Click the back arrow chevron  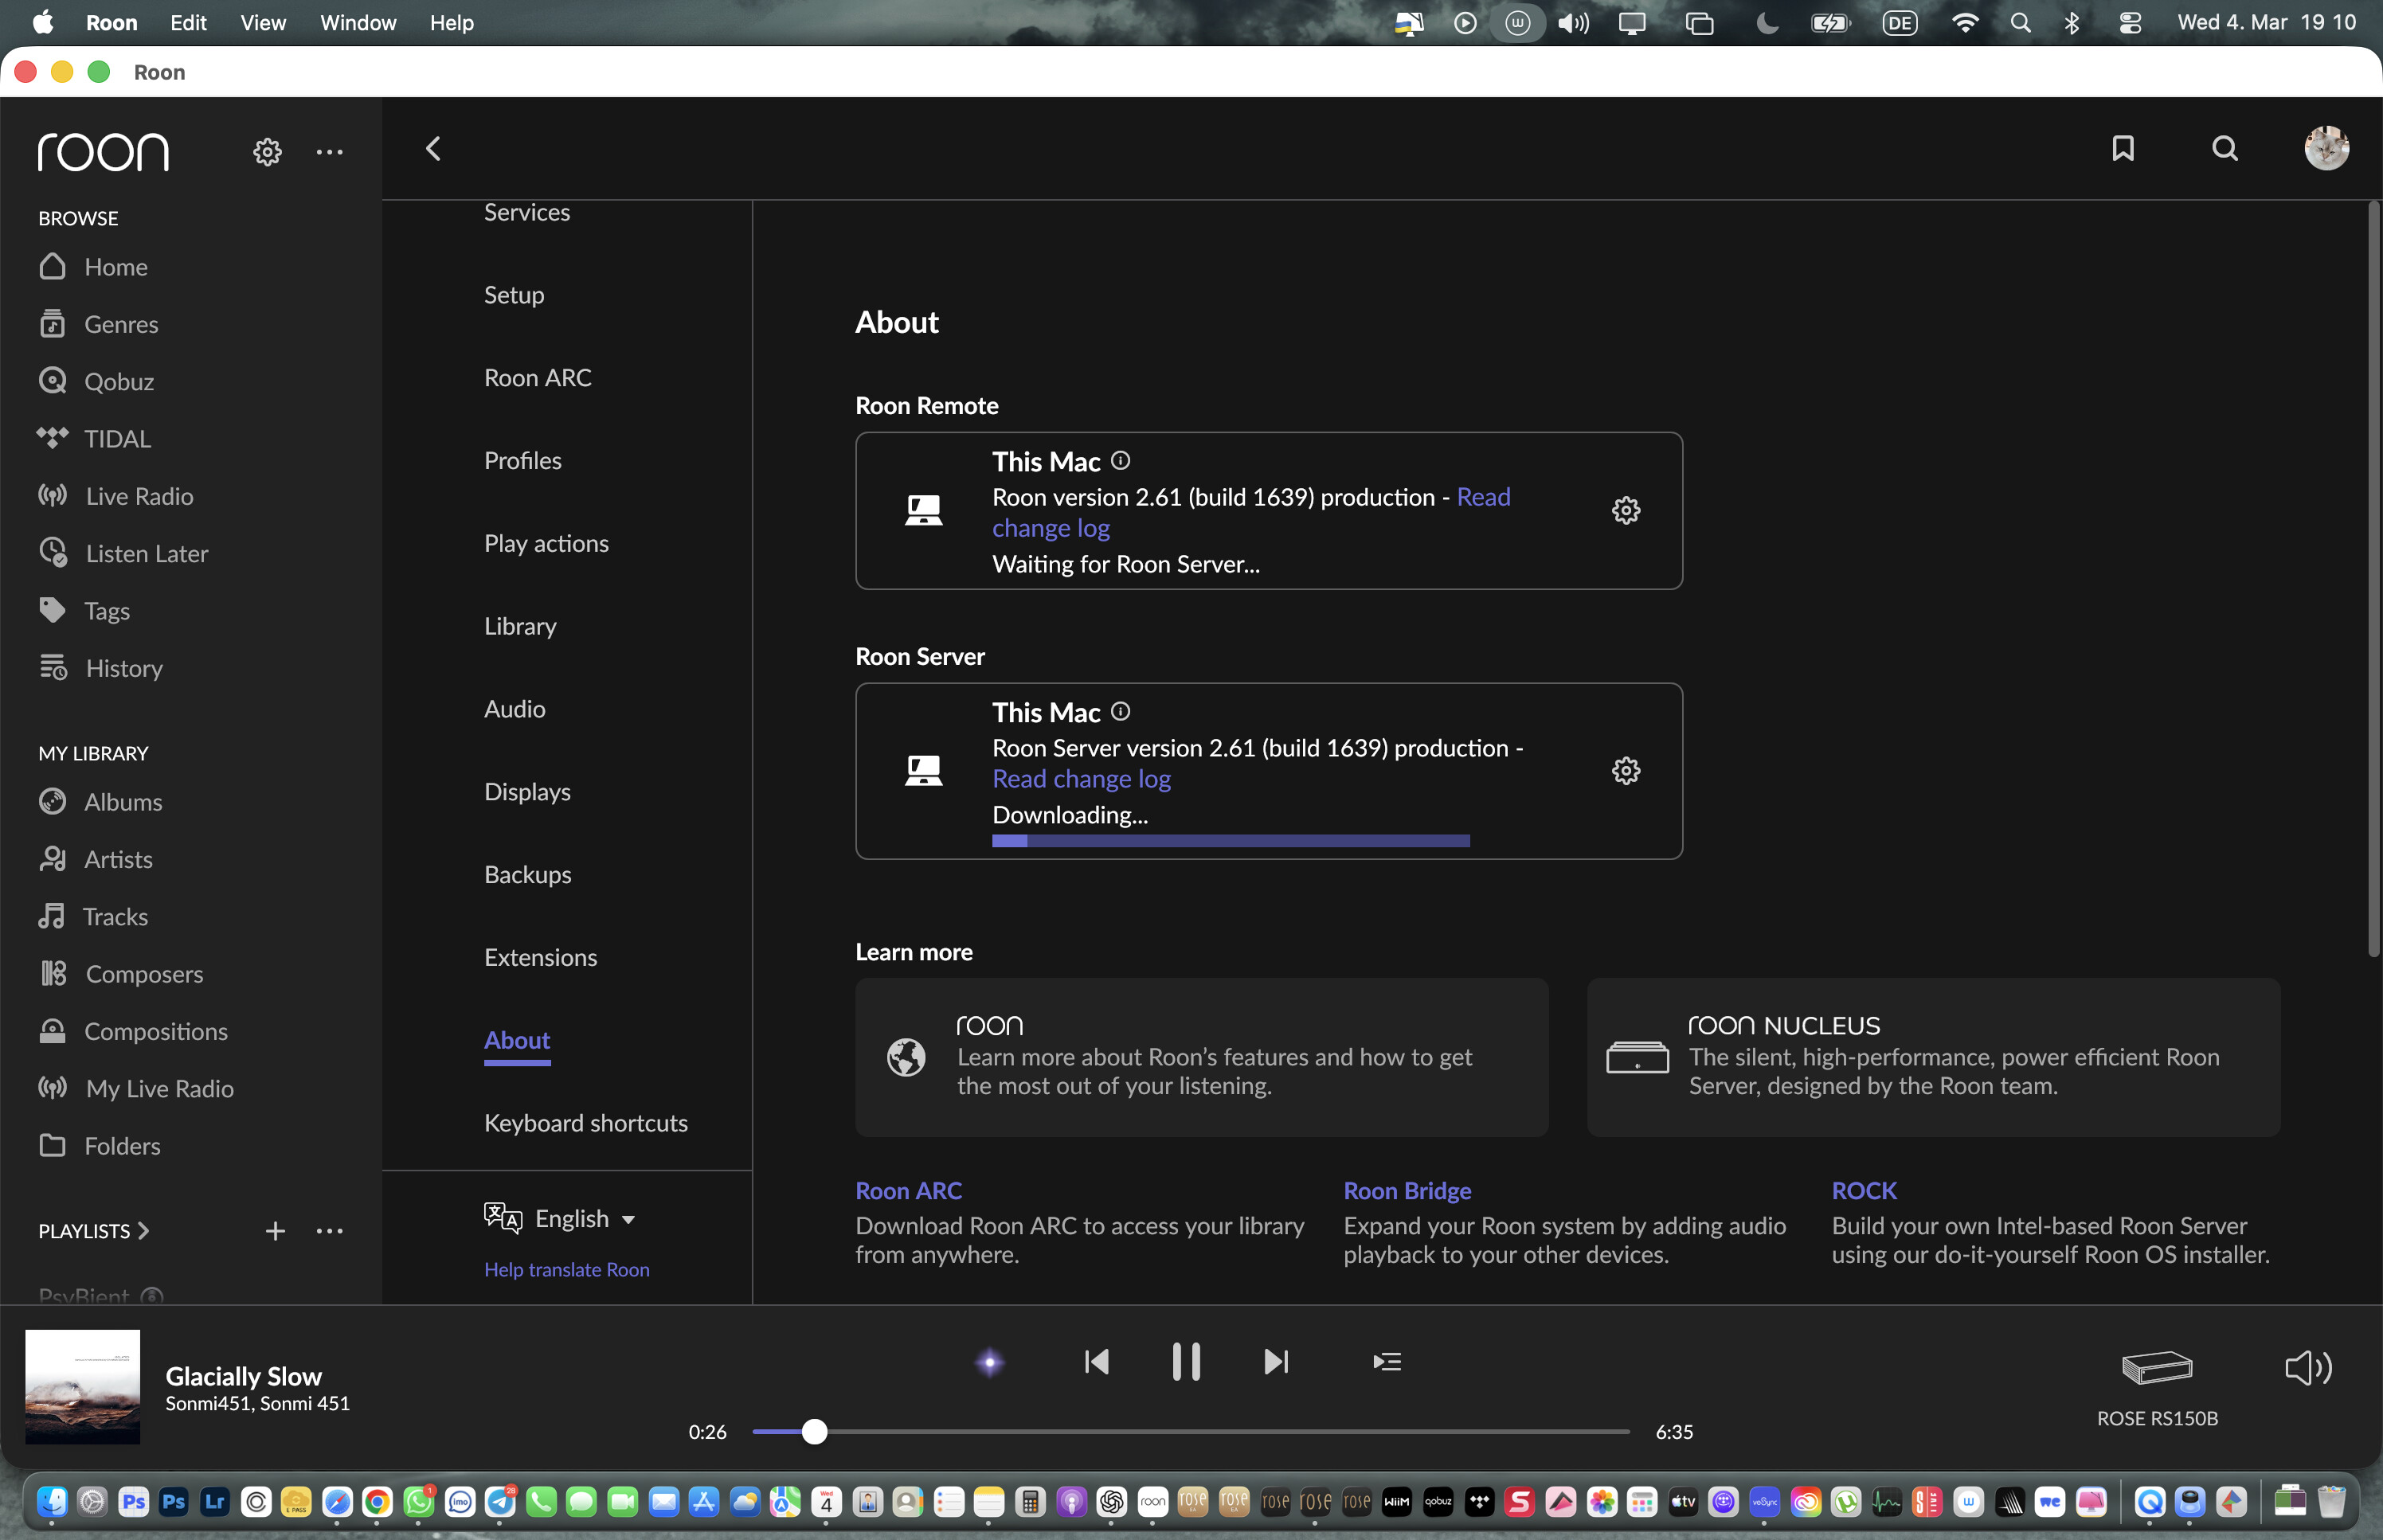click(x=433, y=149)
